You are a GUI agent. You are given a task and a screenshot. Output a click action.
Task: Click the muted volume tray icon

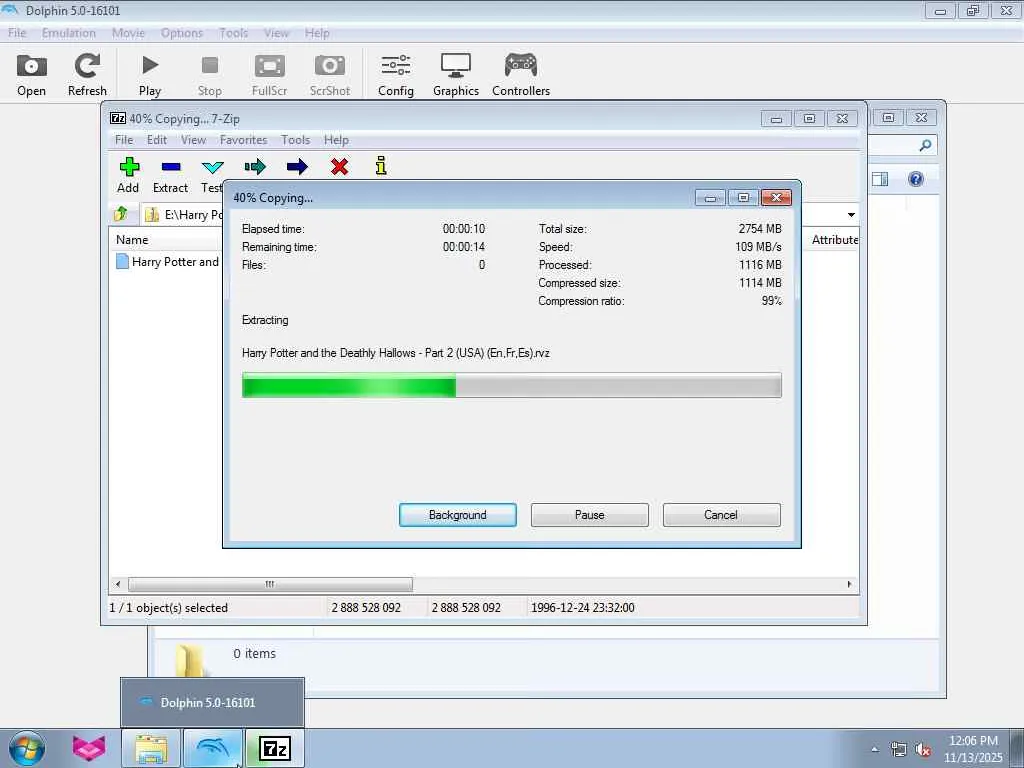click(923, 750)
